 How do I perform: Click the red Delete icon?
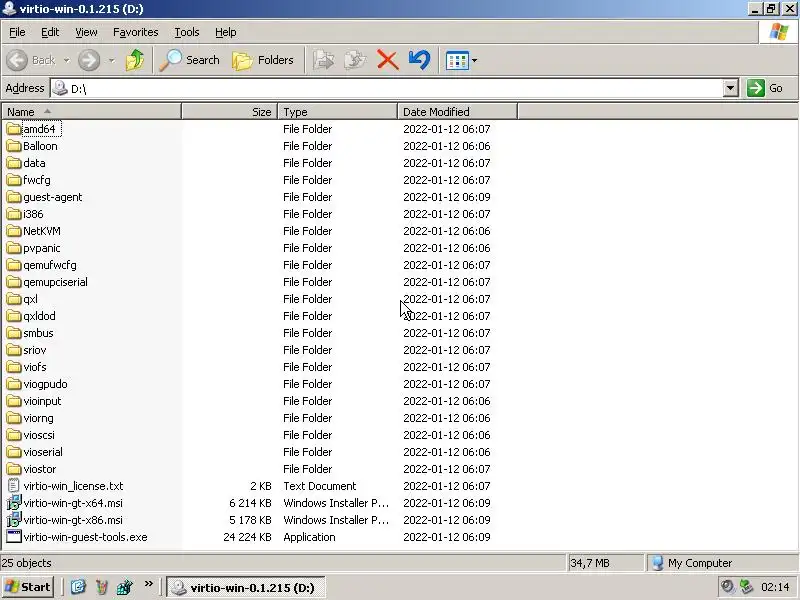click(388, 60)
